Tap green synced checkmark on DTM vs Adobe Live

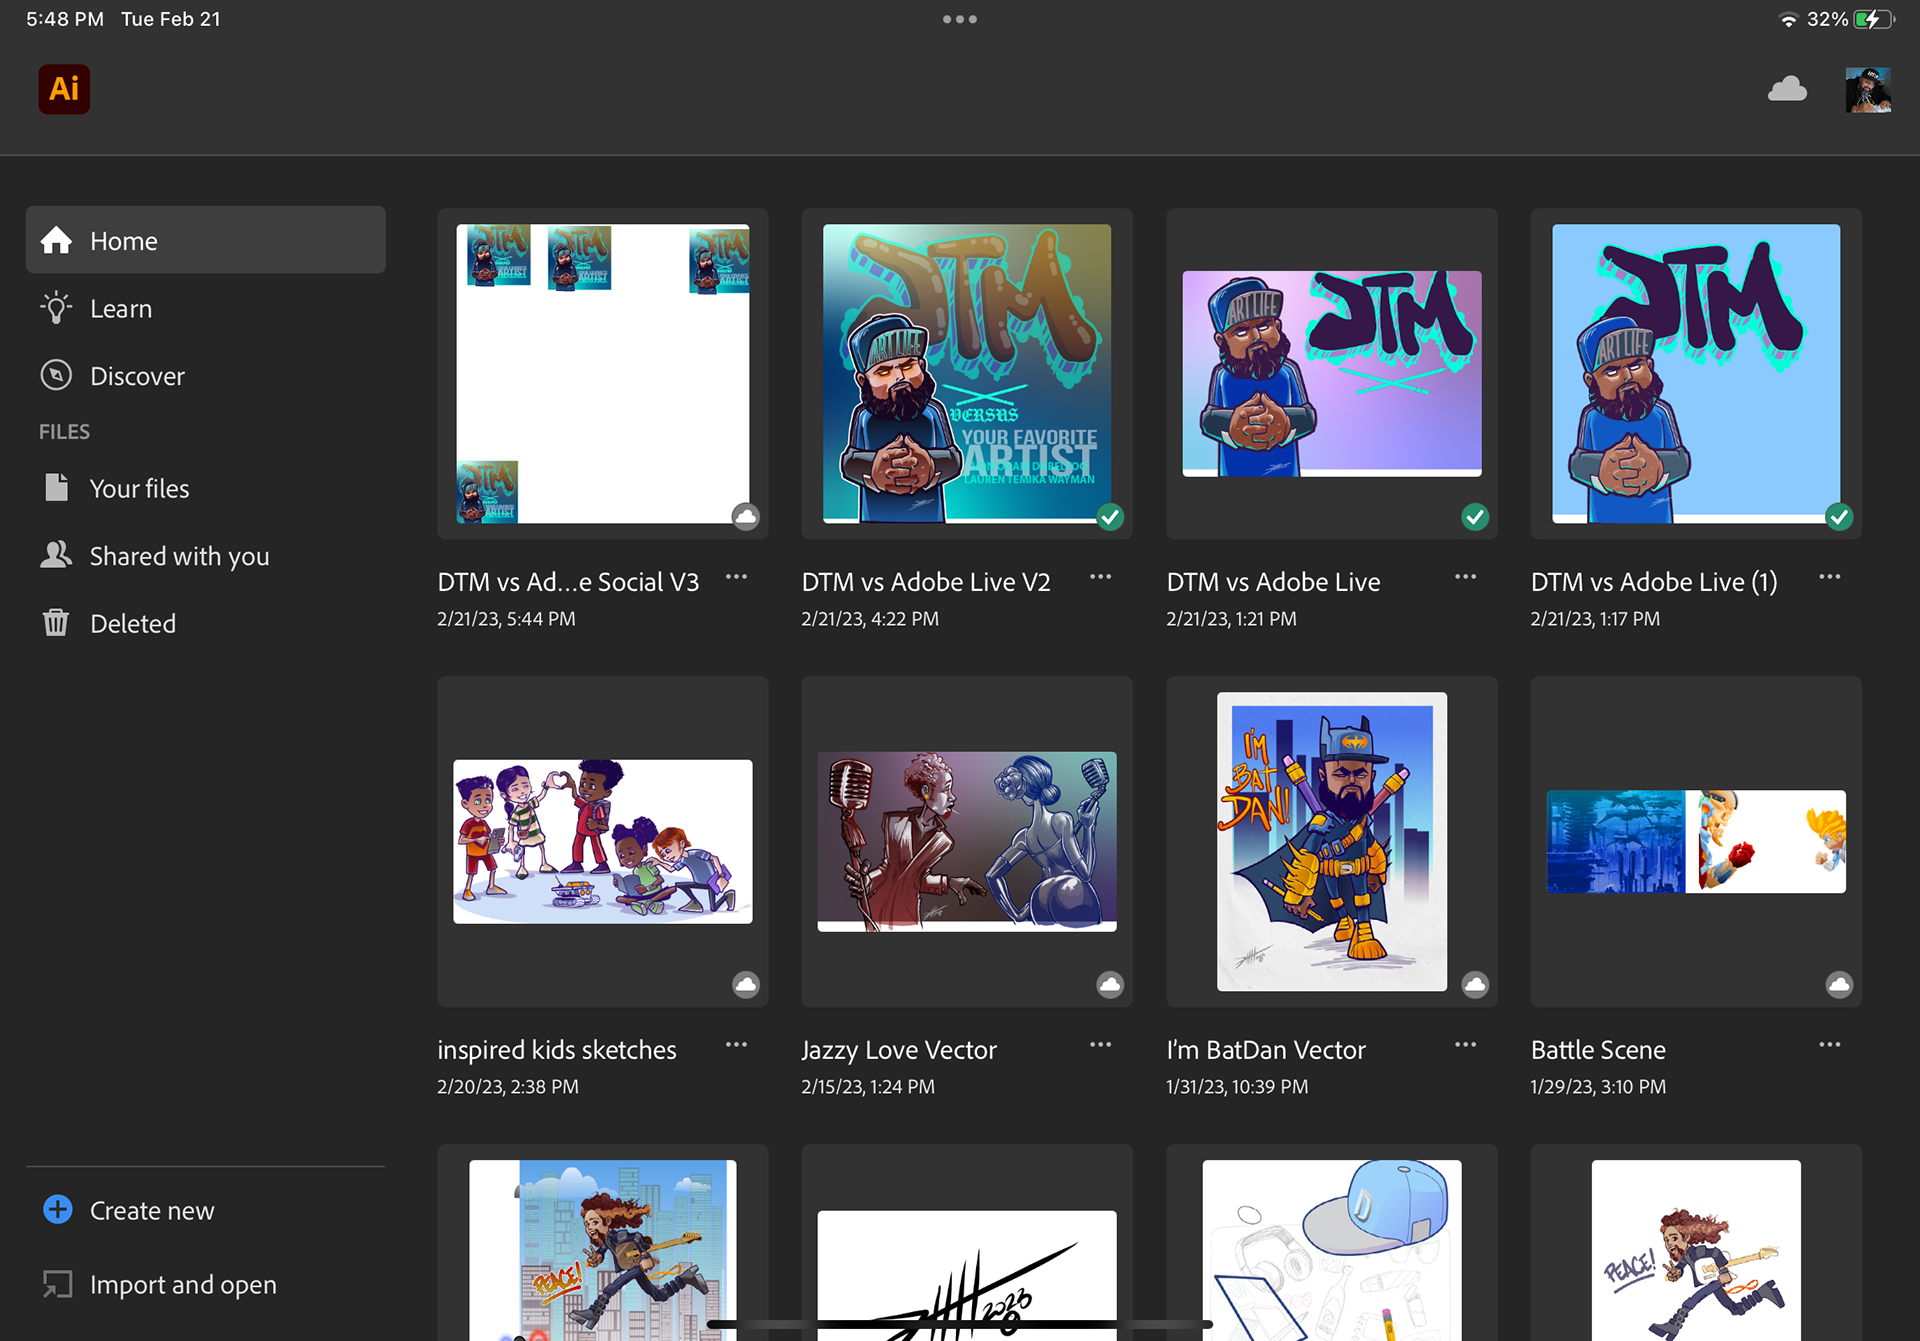(x=1475, y=517)
